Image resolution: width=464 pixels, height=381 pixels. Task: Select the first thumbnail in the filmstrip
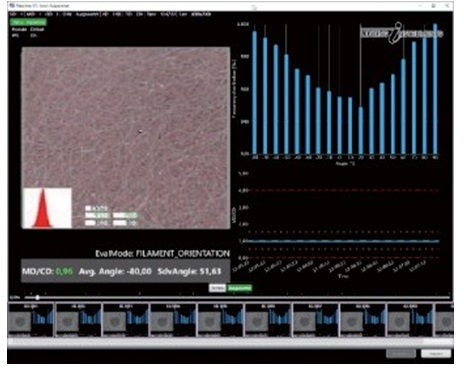point(31,320)
